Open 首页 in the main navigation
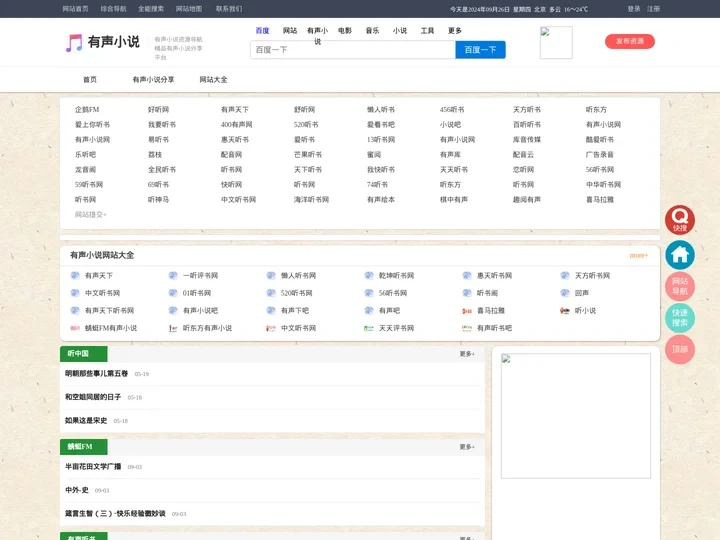 [x=90, y=79]
